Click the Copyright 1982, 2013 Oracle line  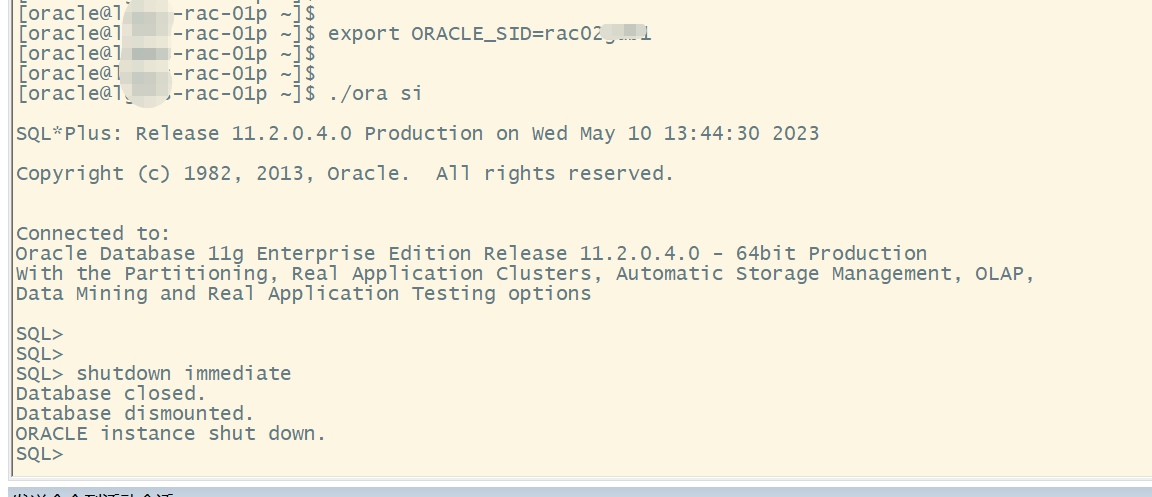tap(345, 174)
